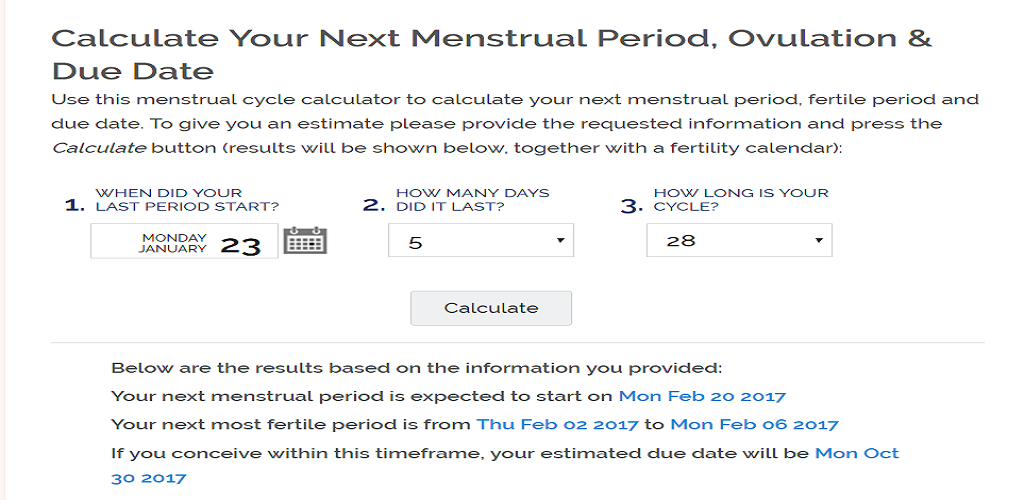The image size is (1024, 500).
Task: Click the Thu Feb 02 2017 link
Action: pyautogui.click(x=557, y=424)
